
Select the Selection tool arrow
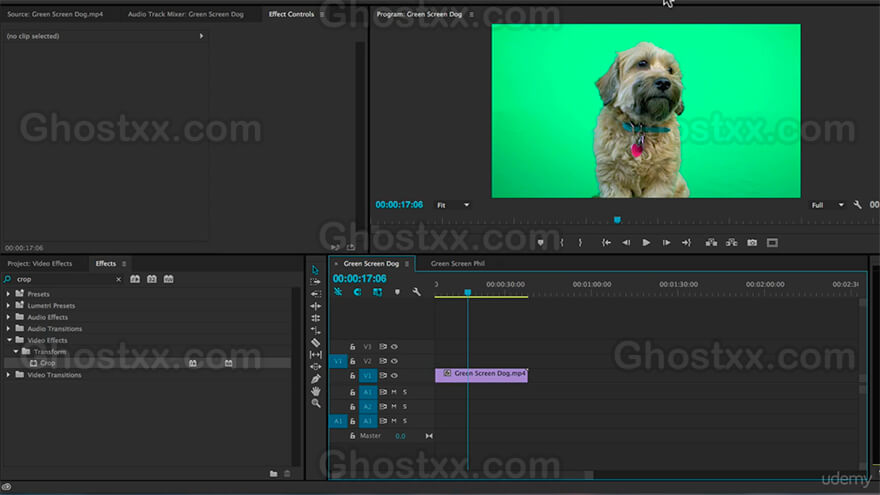tap(315, 270)
